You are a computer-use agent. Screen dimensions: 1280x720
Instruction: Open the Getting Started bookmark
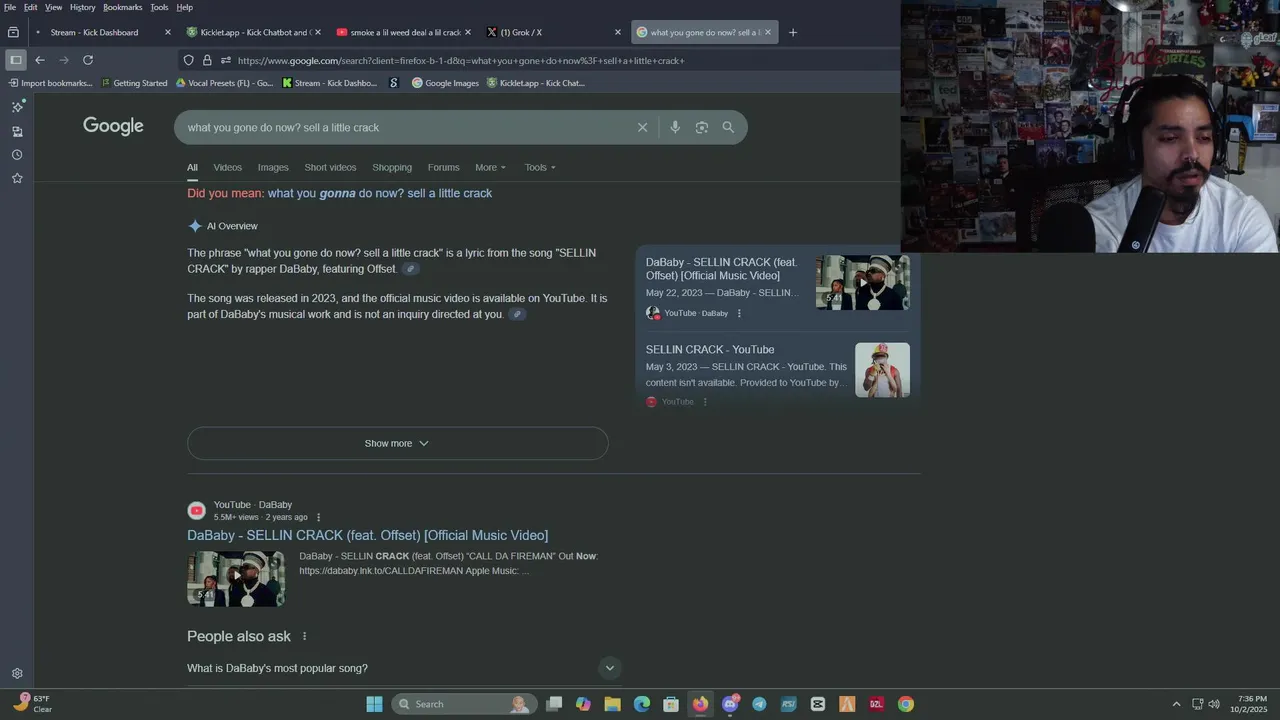pos(134,83)
